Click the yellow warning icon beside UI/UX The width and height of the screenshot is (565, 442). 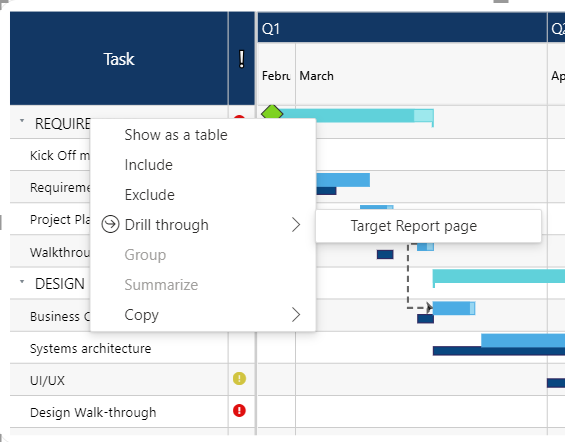[x=239, y=379]
